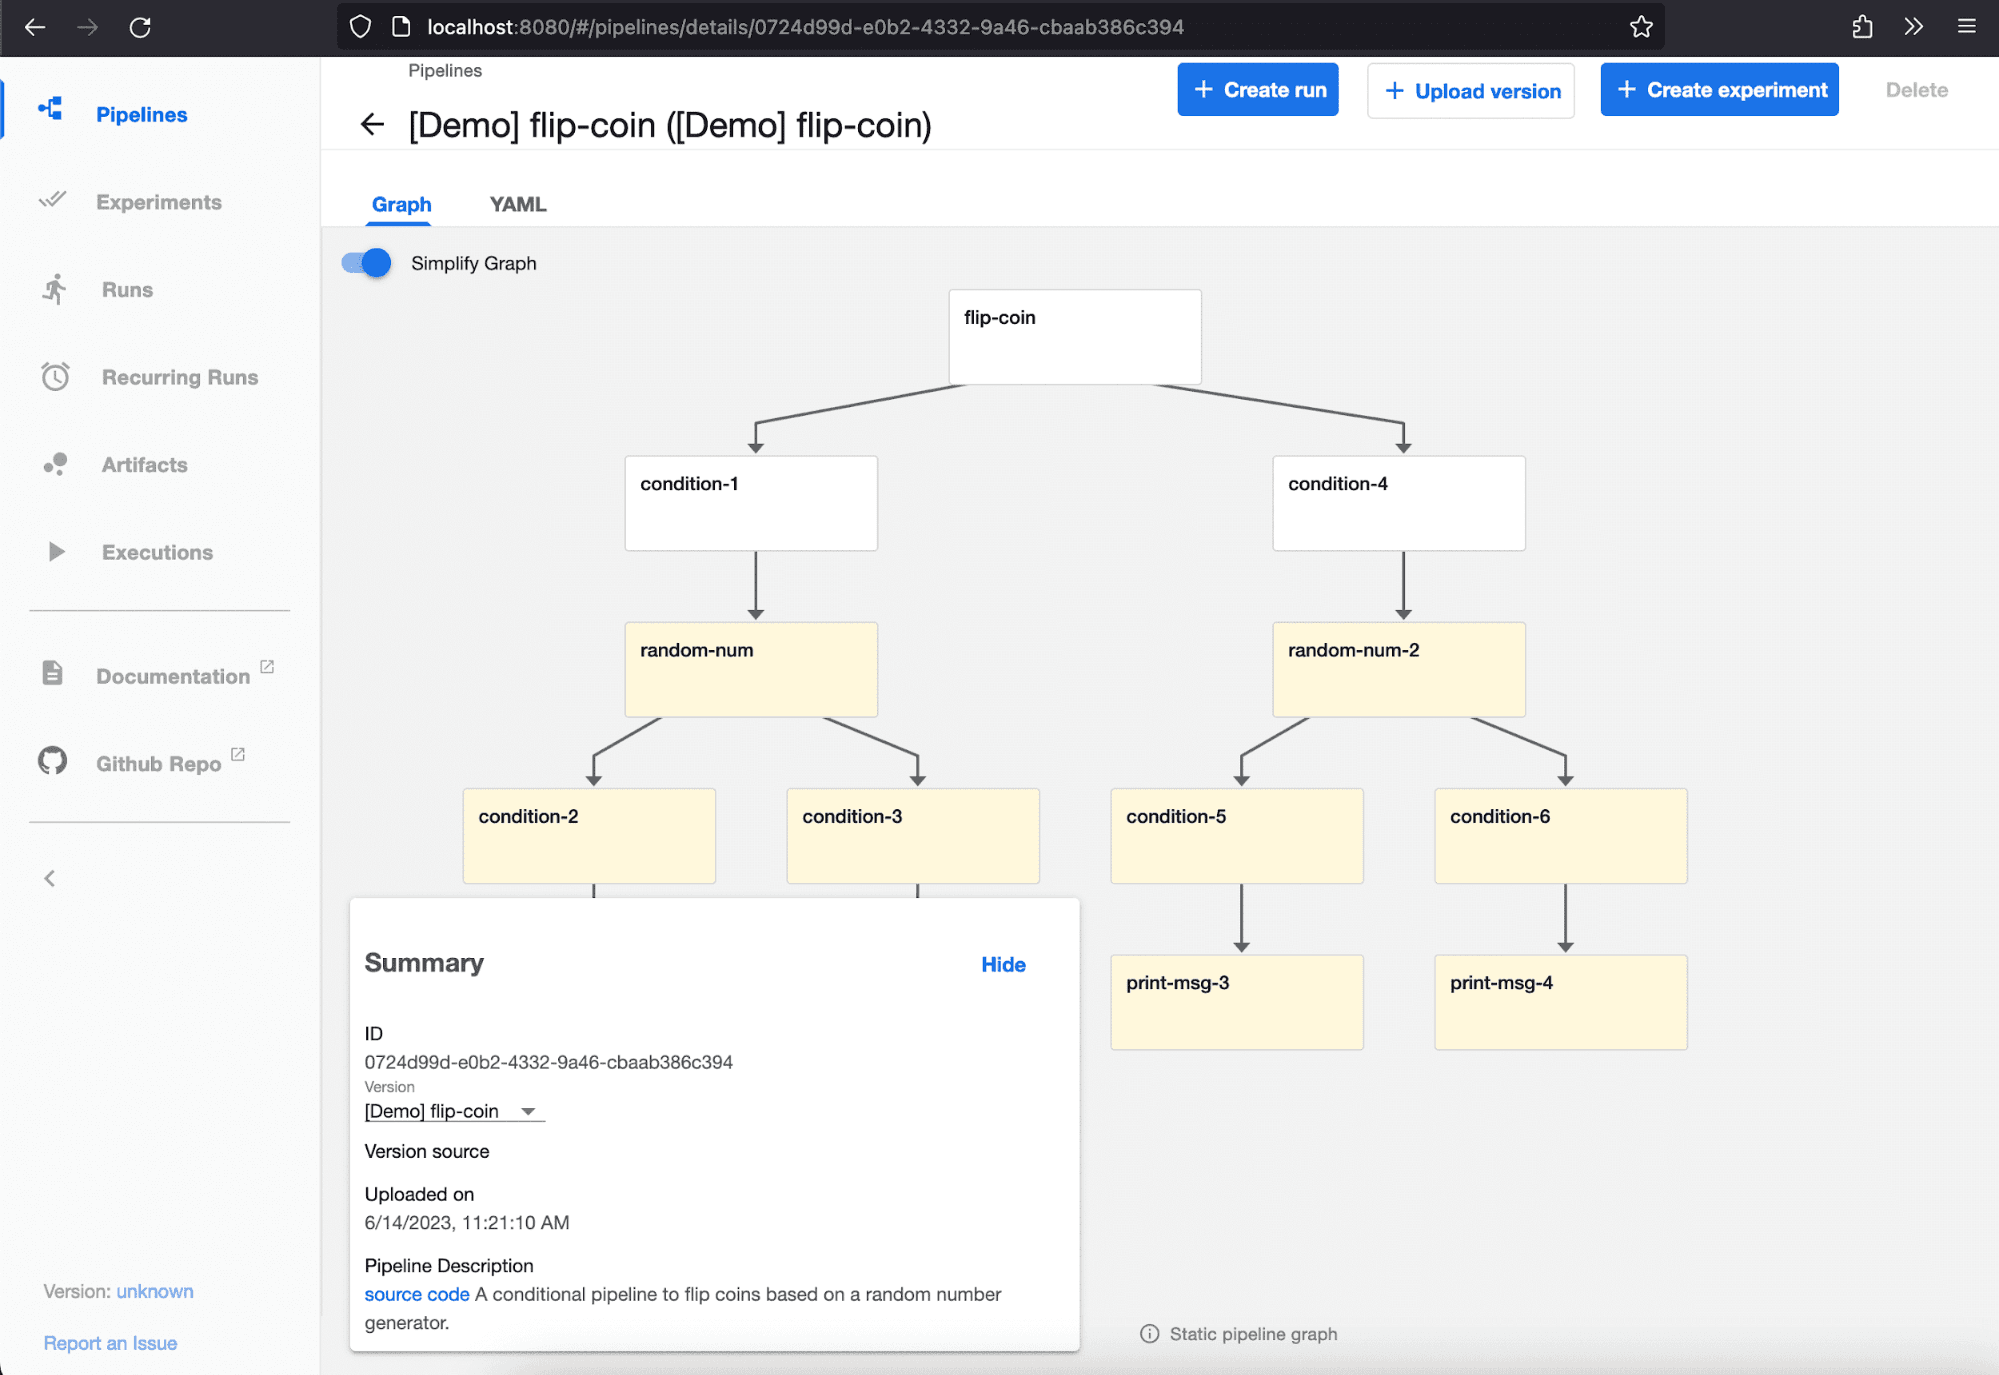
Task: Go to Recurring Runs
Action: click(179, 377)
